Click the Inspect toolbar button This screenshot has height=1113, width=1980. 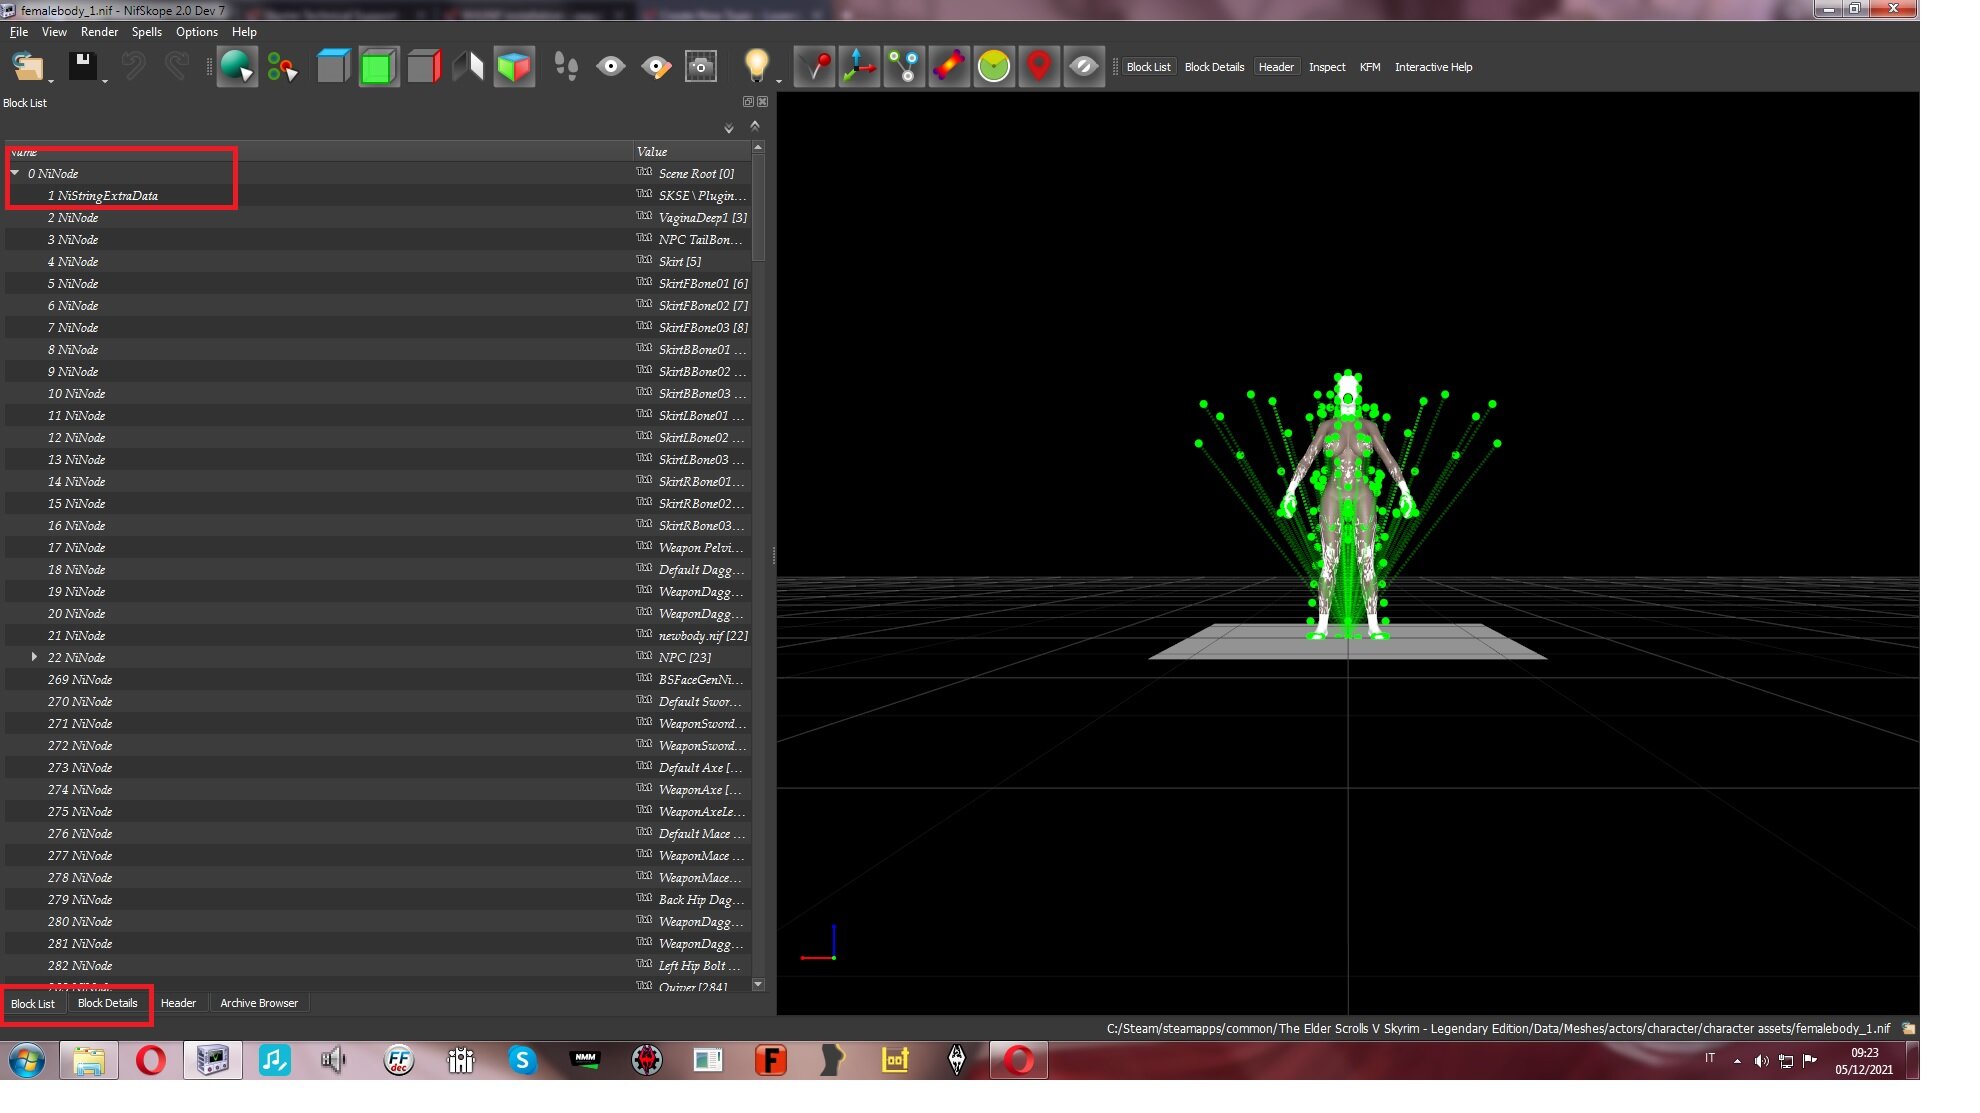[1327, 67]
